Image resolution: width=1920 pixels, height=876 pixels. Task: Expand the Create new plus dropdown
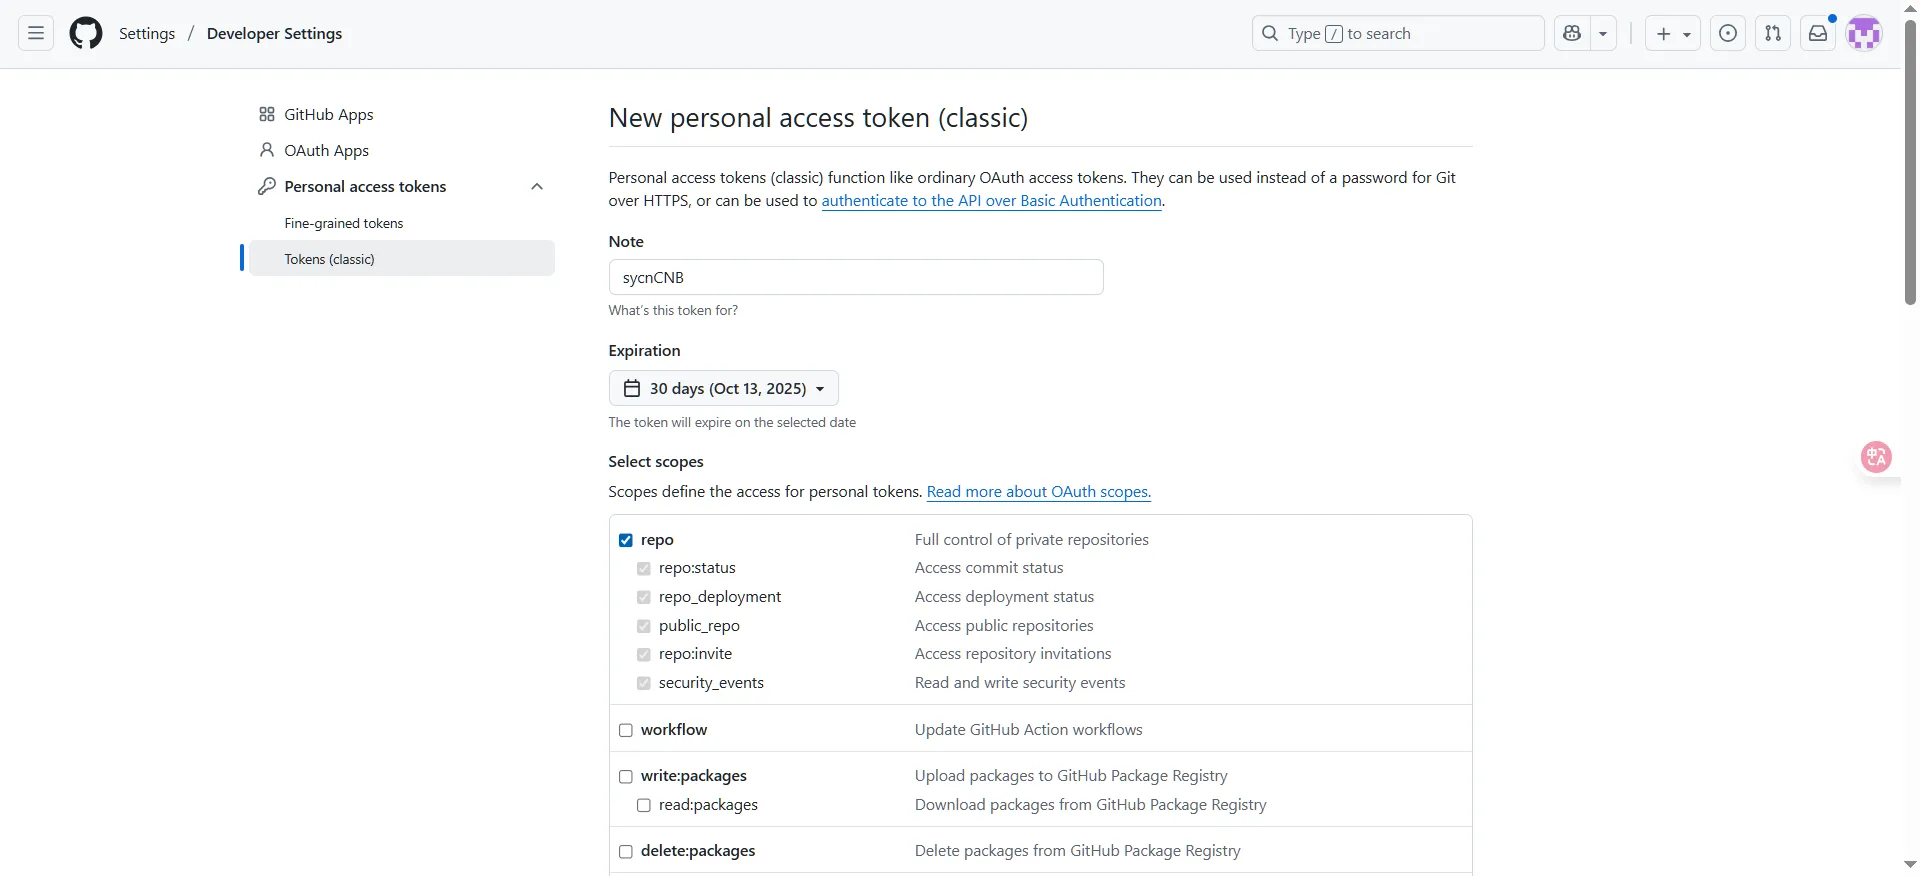(1672, 33)
